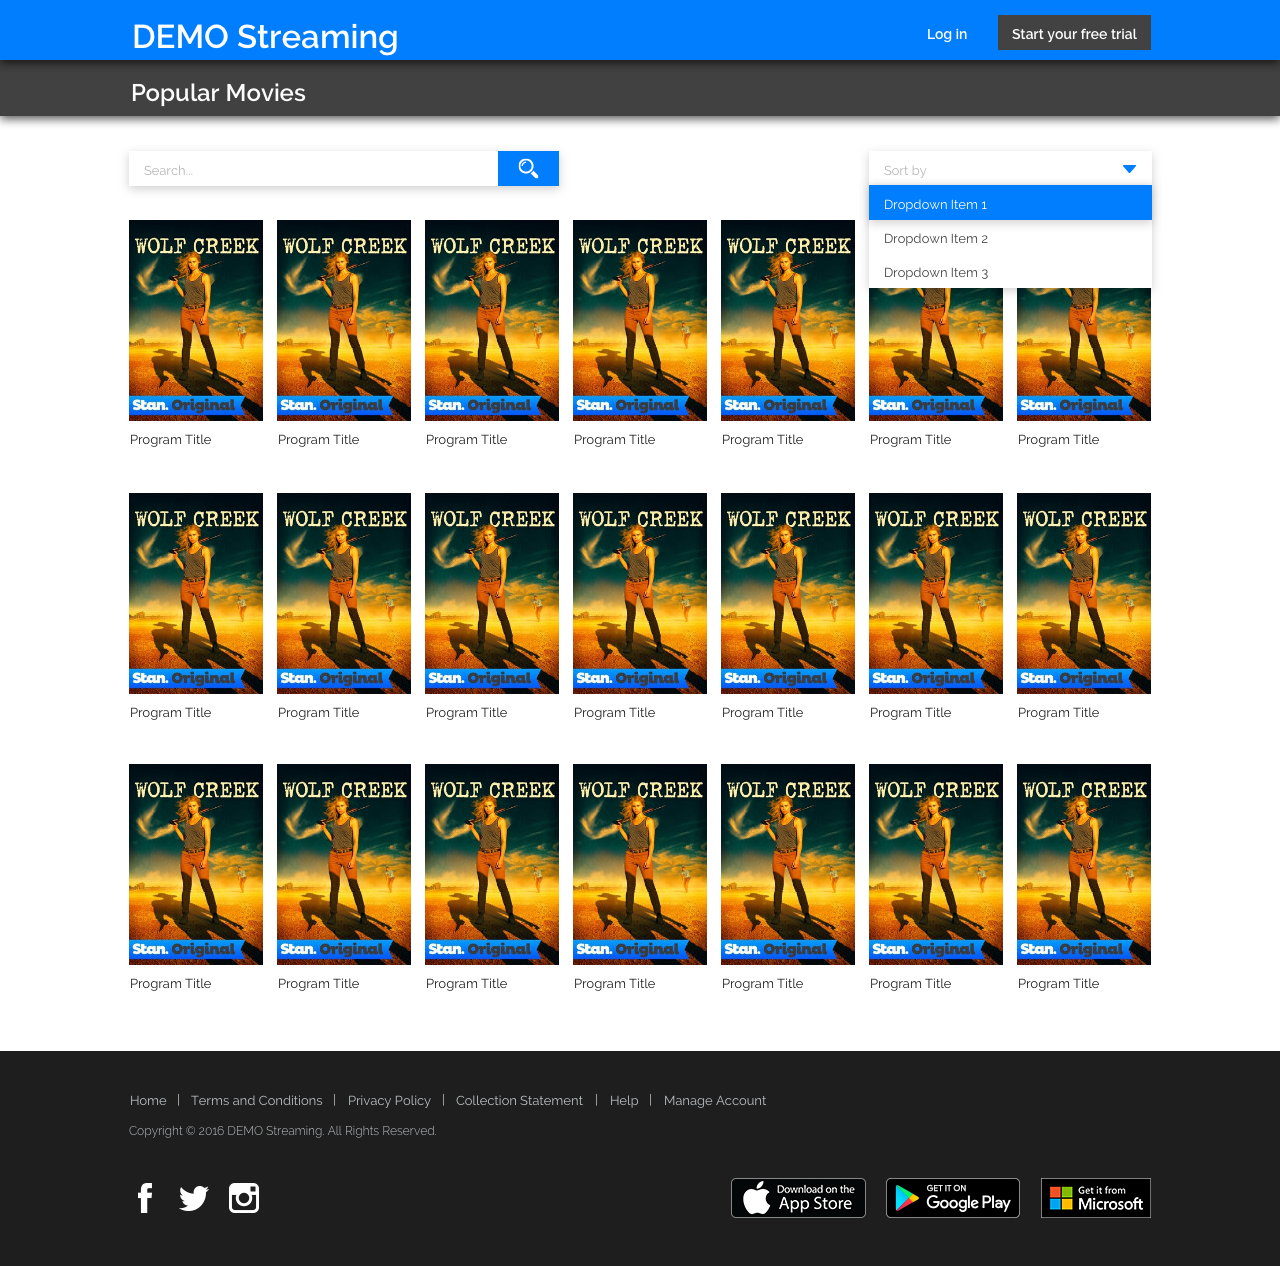The width and height of the screenshot is (1280, 1266).
Task: Click the copyright notice text
Action: (x=283, y=1131)
